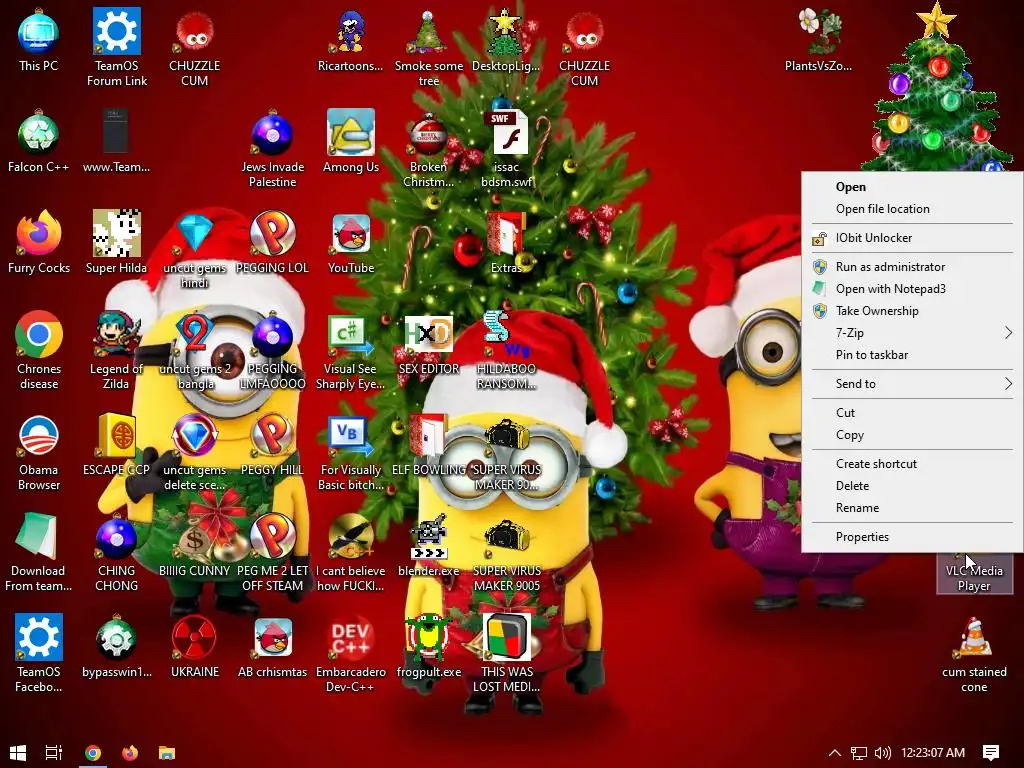The image size is (1024, 768).
Task: Choose Delete in context menu
Action: click(x=912, y=486)
